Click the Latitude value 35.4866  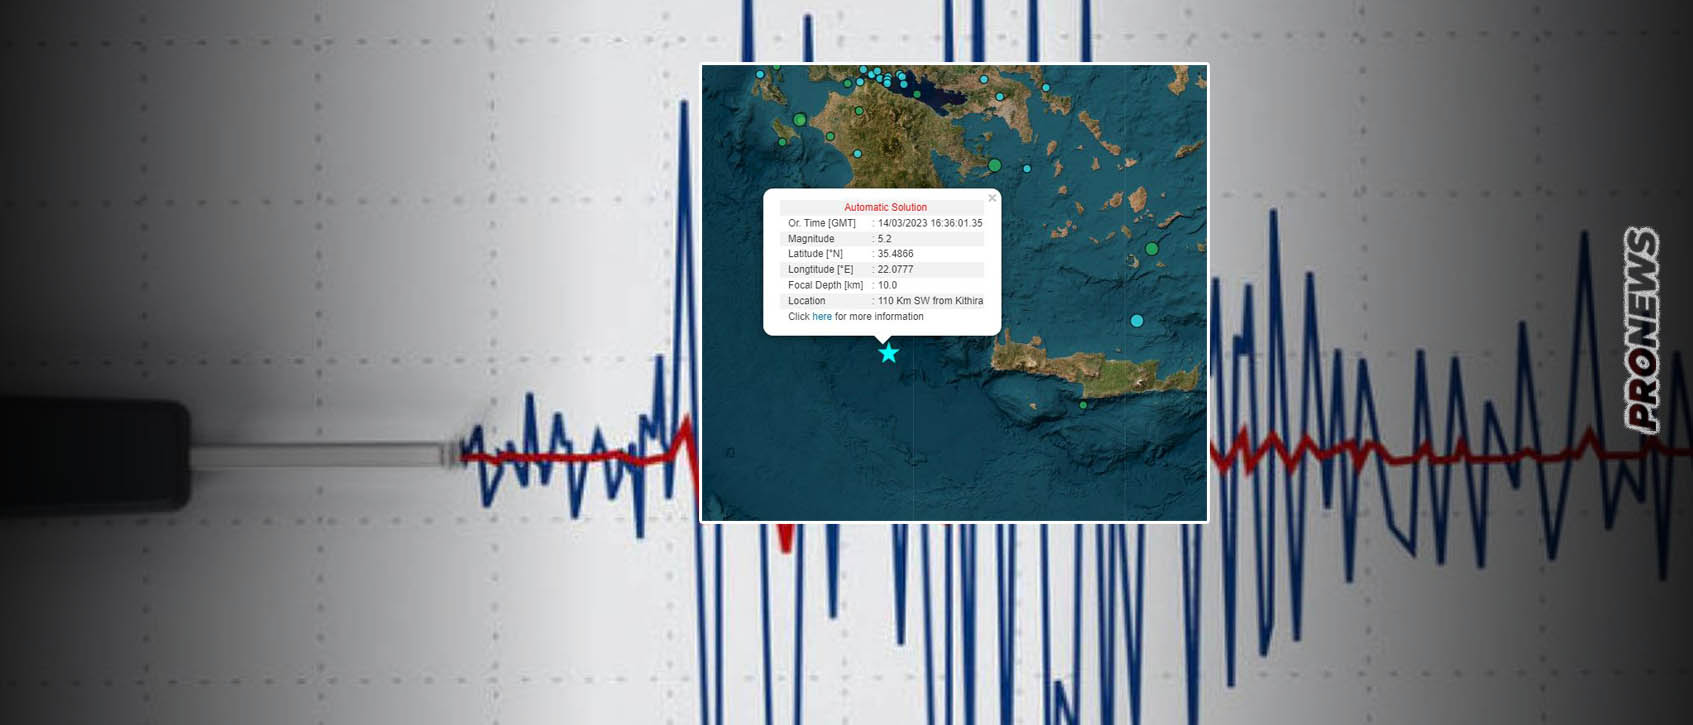pyautogui.click(x=895, y=254)
